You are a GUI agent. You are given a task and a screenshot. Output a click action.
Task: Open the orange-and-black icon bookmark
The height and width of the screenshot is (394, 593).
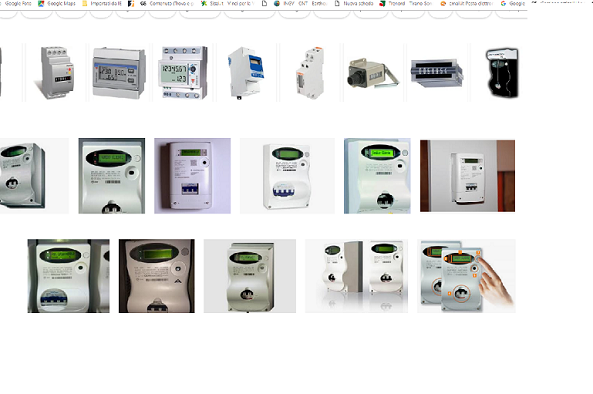tap(131, 3)
